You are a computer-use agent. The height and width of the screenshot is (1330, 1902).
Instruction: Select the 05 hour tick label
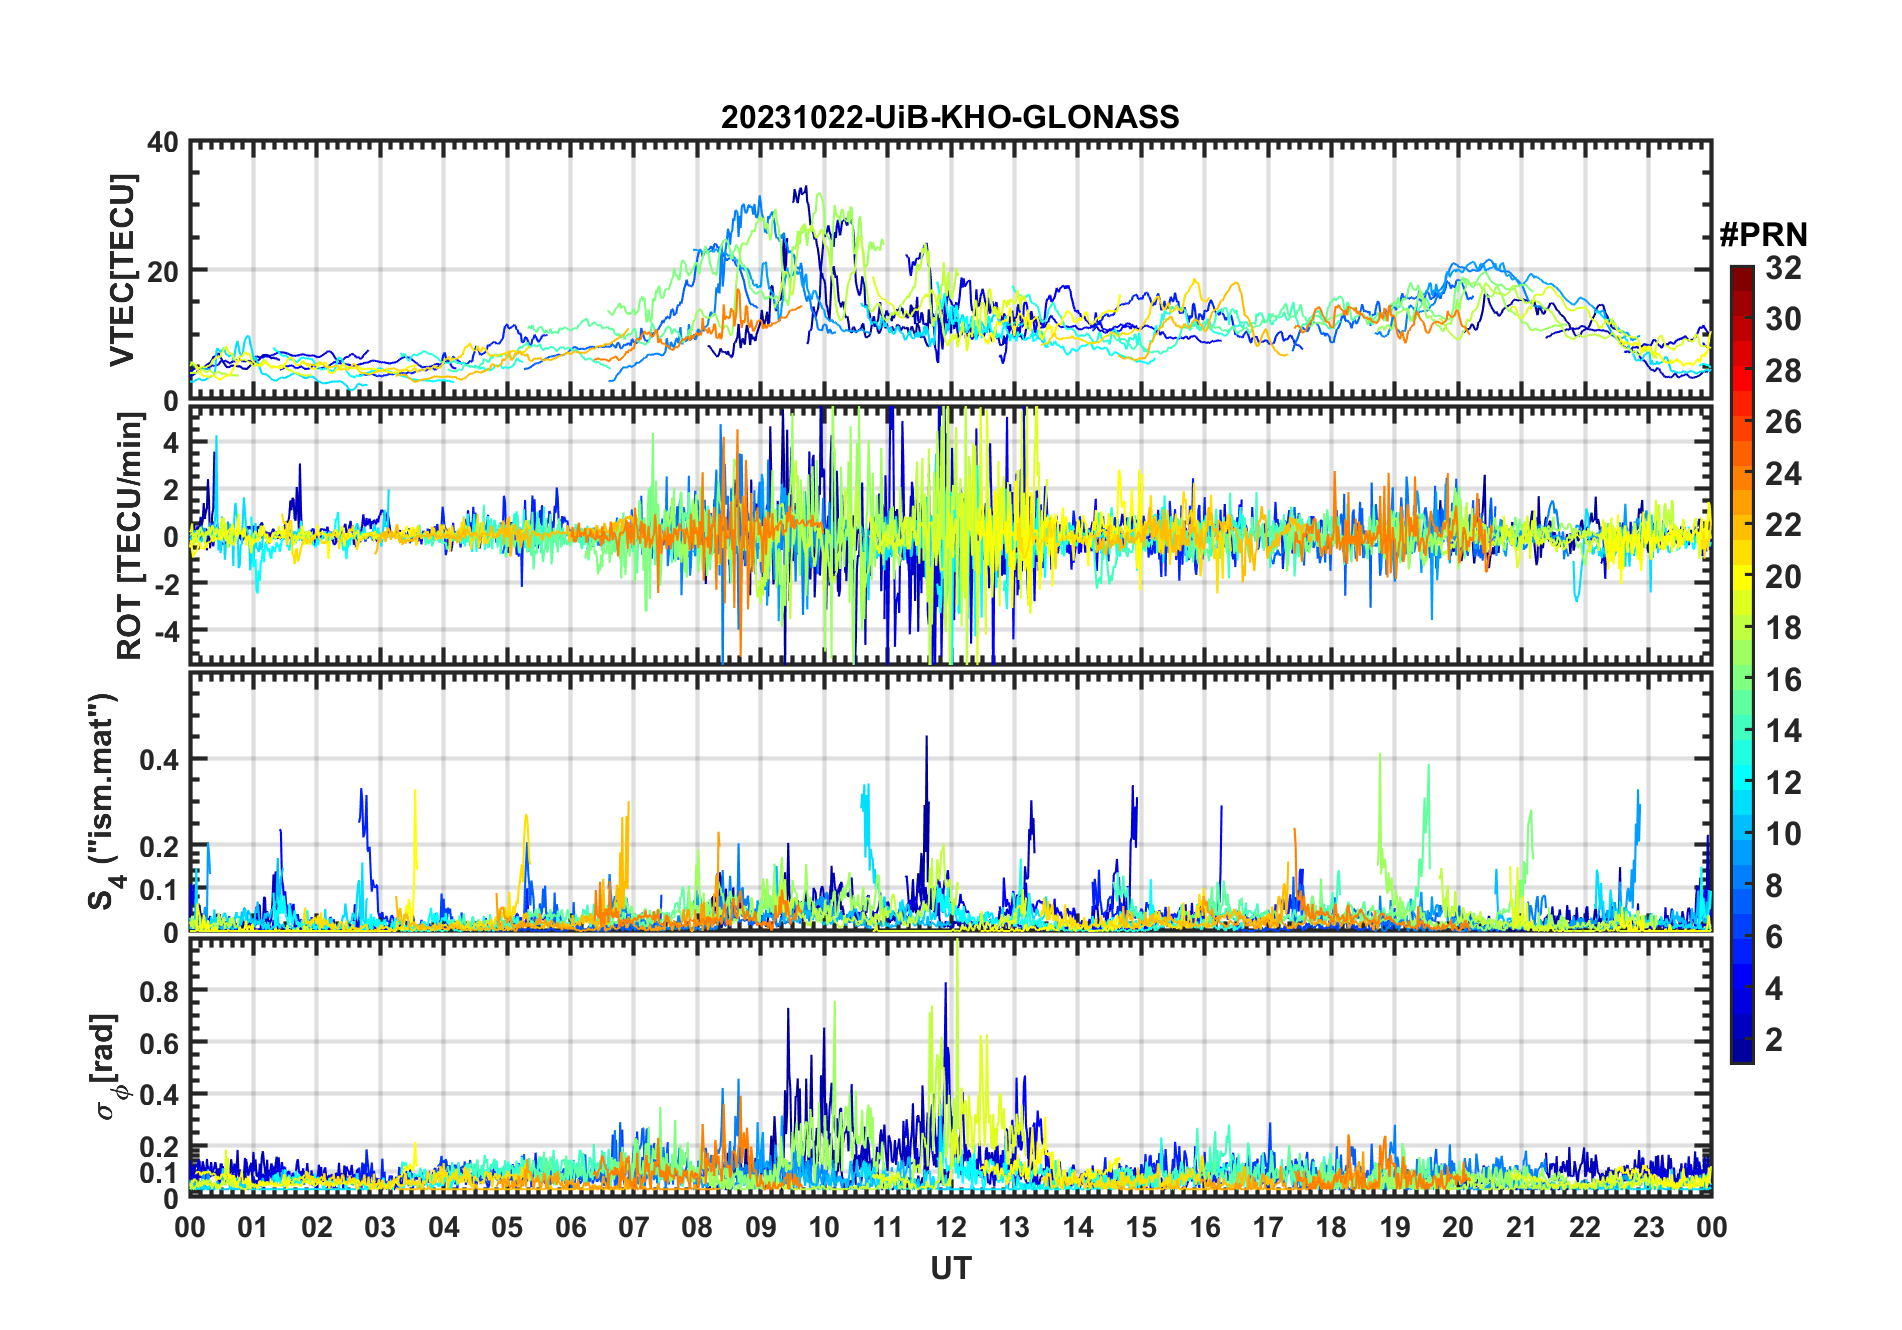point(508,1227)
